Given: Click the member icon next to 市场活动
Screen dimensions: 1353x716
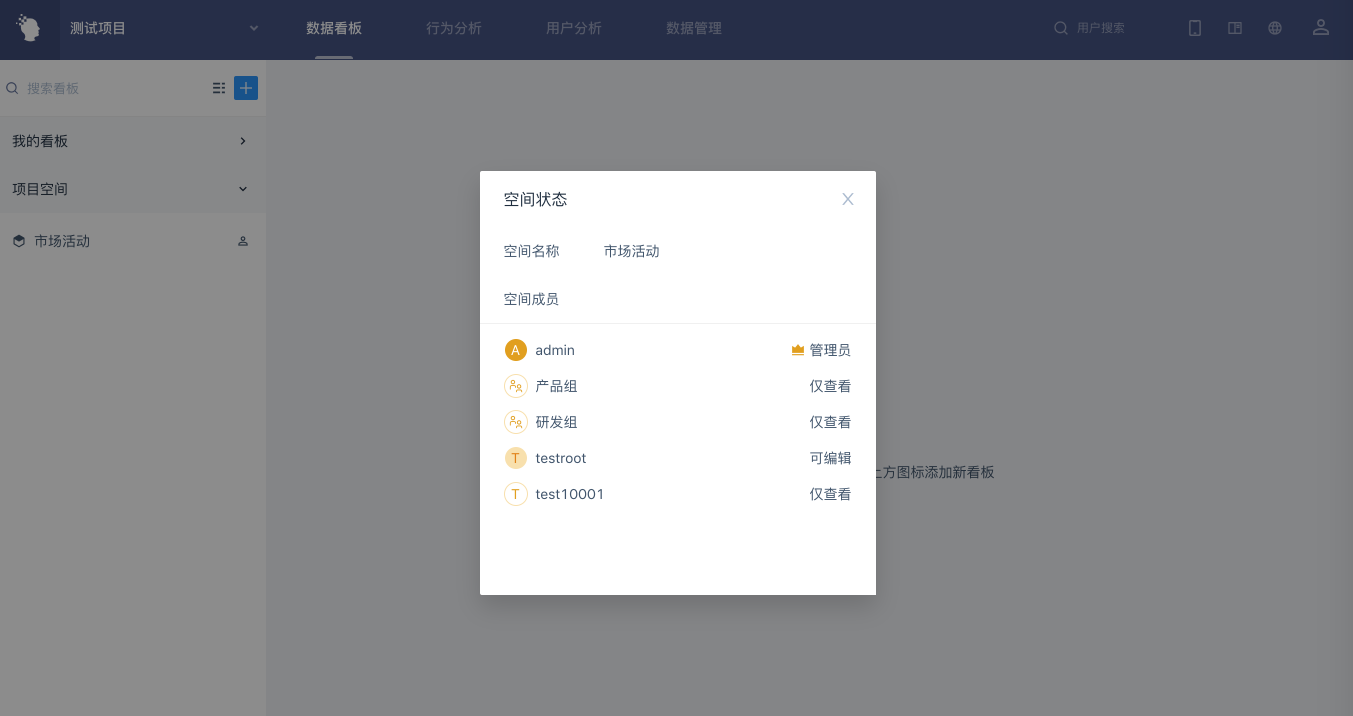Looking at the screenshot, I should pyautogui.click(x=243, y=241).
